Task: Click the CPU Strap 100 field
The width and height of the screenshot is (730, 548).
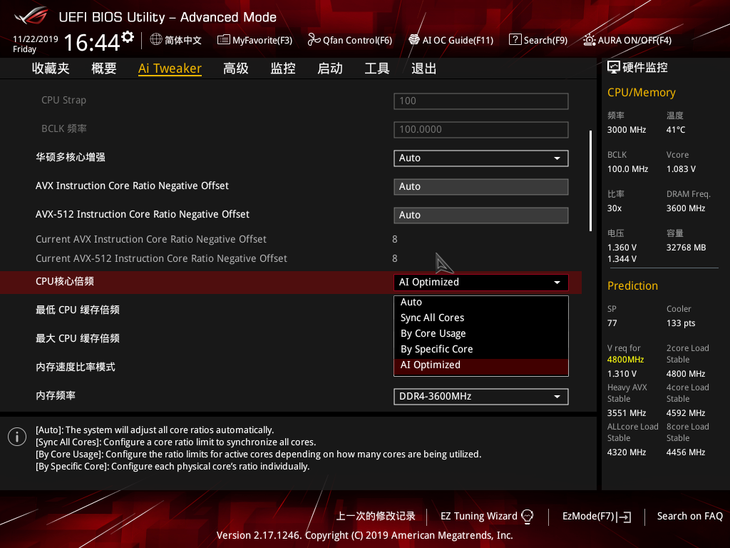Action: (x=481, y=101)
